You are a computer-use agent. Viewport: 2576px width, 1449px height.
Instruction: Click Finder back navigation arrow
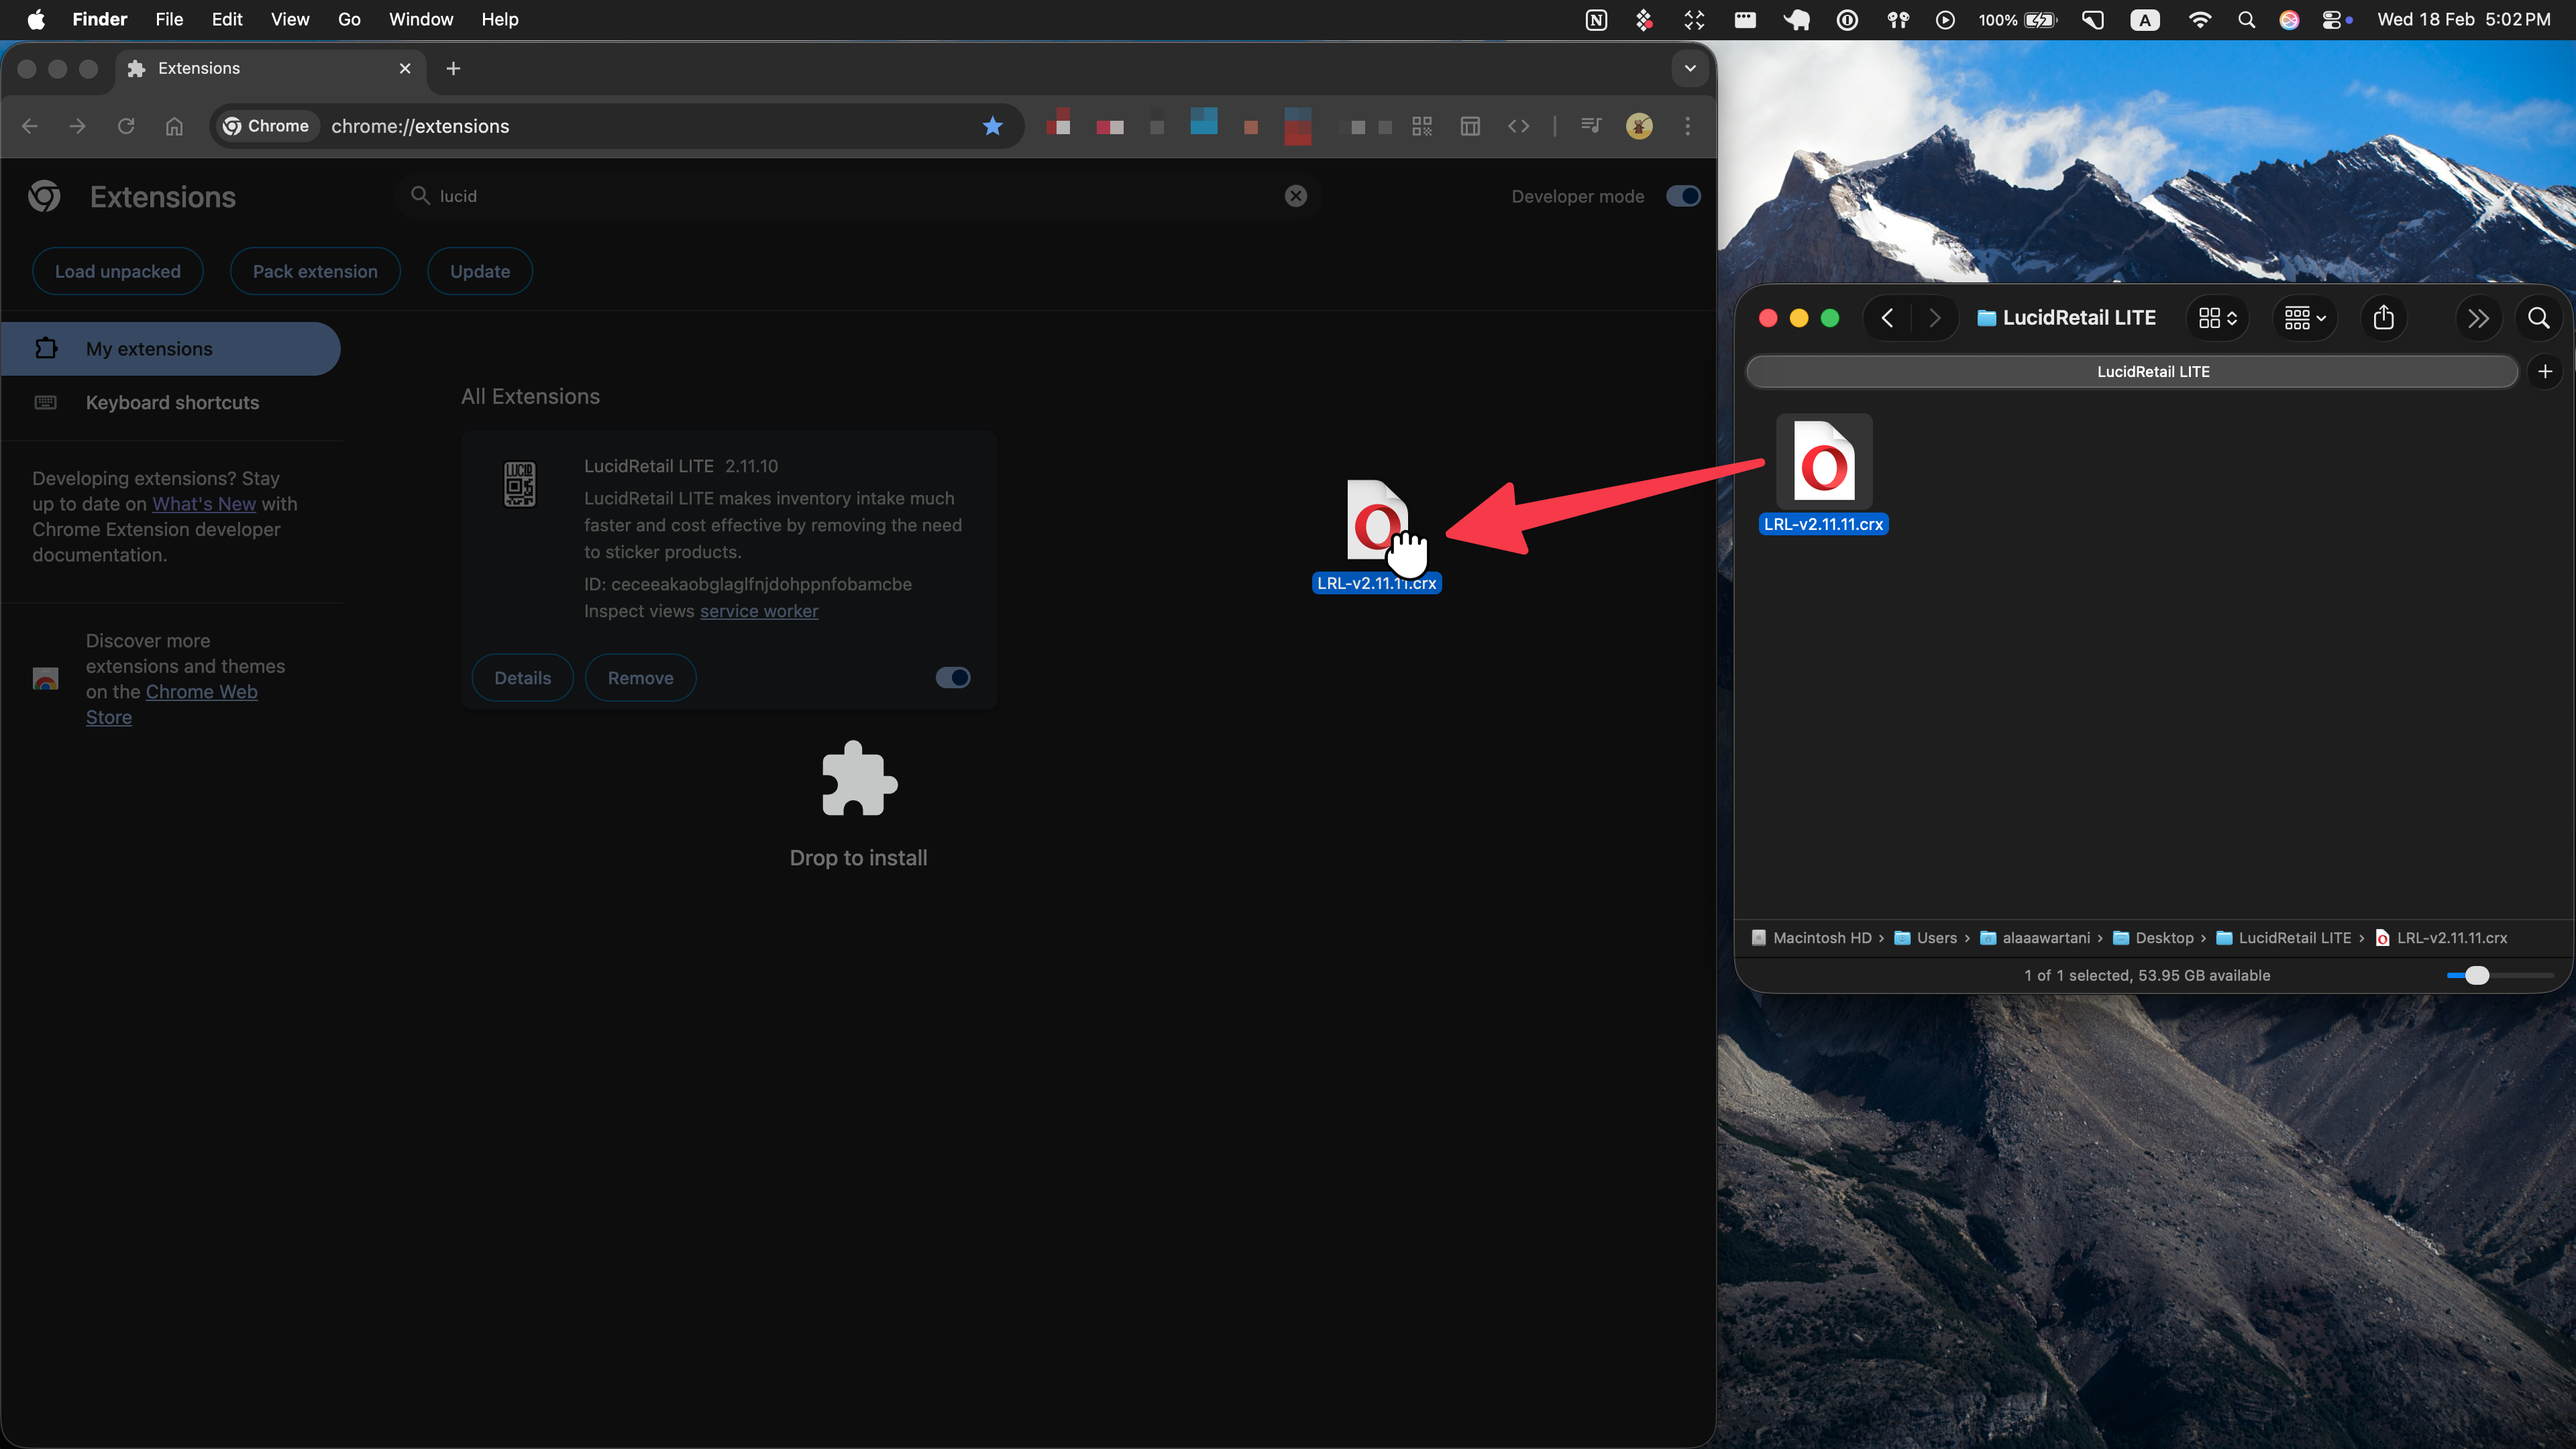click(x=1887, y=318)
